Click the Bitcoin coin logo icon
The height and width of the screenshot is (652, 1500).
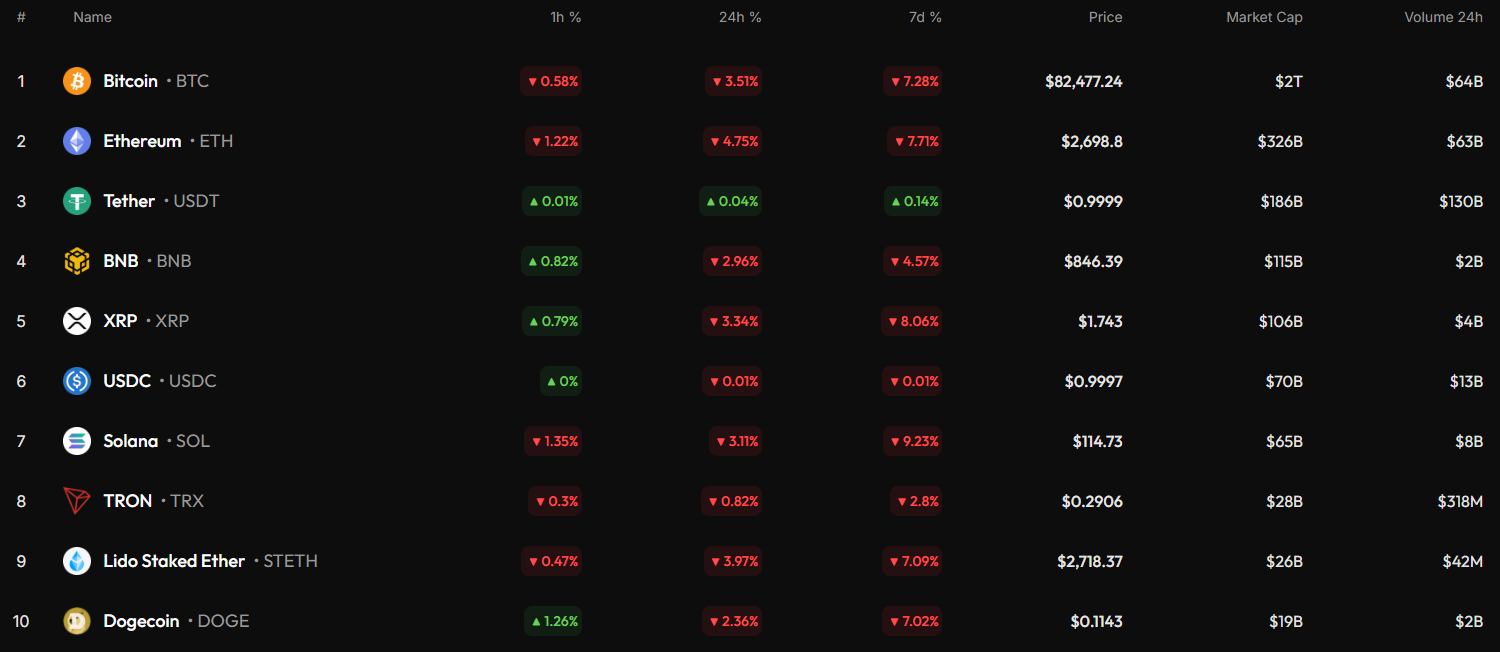point(77,81)
